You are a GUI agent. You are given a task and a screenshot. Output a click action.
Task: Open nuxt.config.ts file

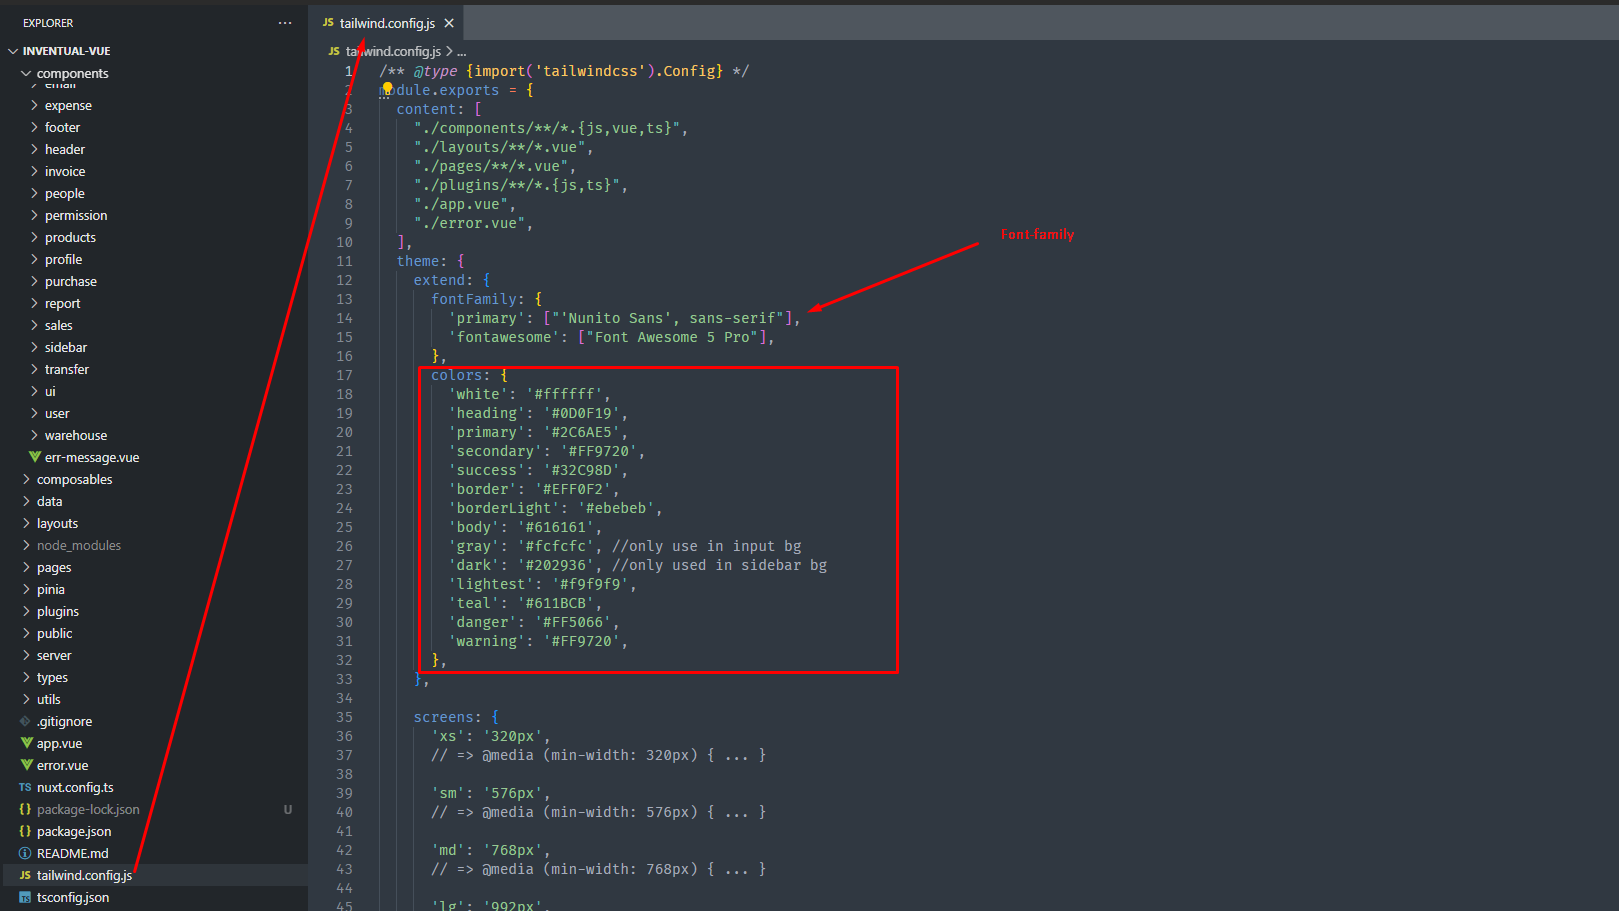pyautogui.click(x=75, y=787)
